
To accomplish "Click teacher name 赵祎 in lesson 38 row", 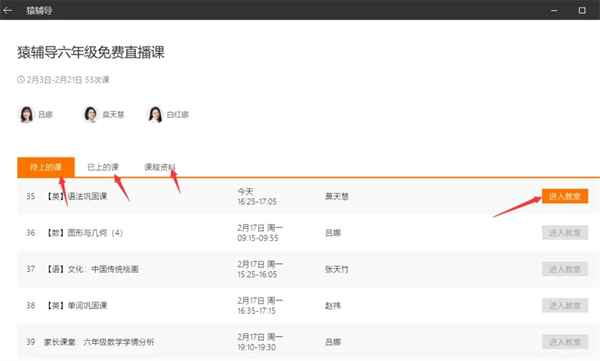I will tap(333, 305).
